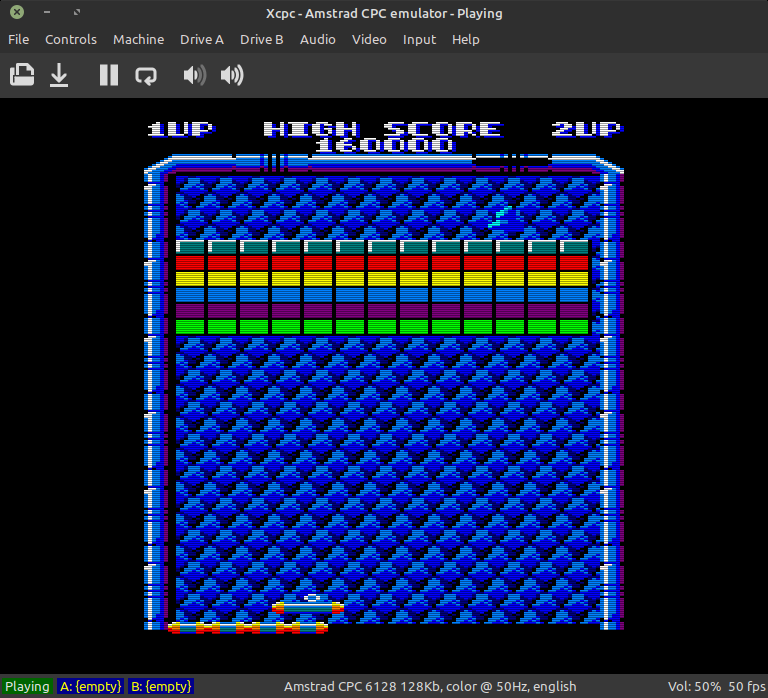Click the 50 fps status entry
This screenshot has width=768, height=698.
pos(747,686)
